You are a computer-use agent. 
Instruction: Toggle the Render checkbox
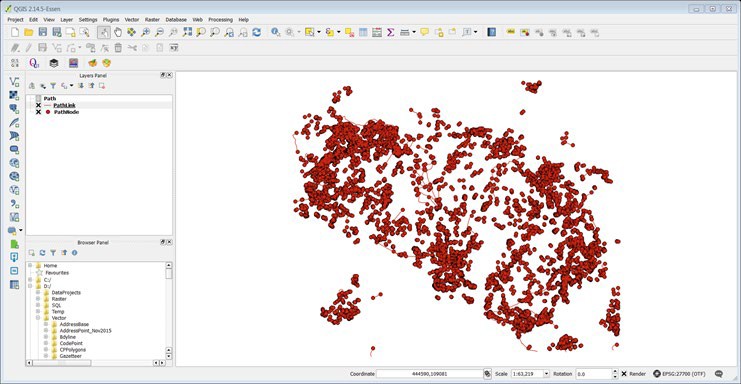624,374
